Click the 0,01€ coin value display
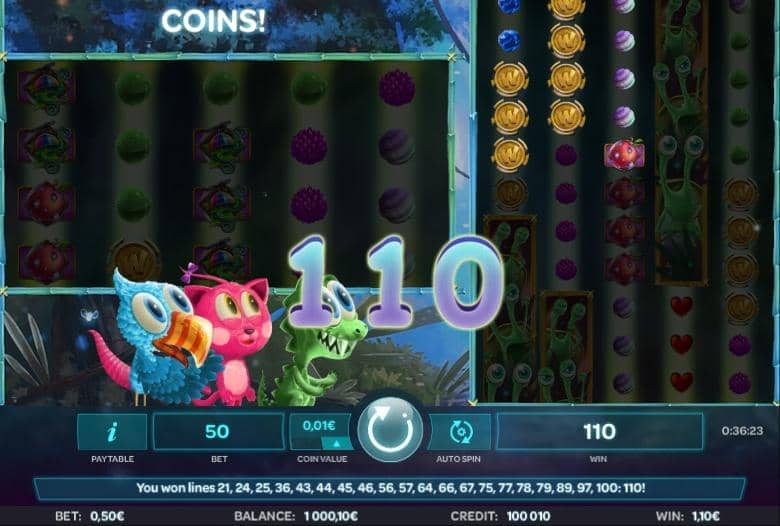This screenshot has width=780, height=526. [319, 425]
